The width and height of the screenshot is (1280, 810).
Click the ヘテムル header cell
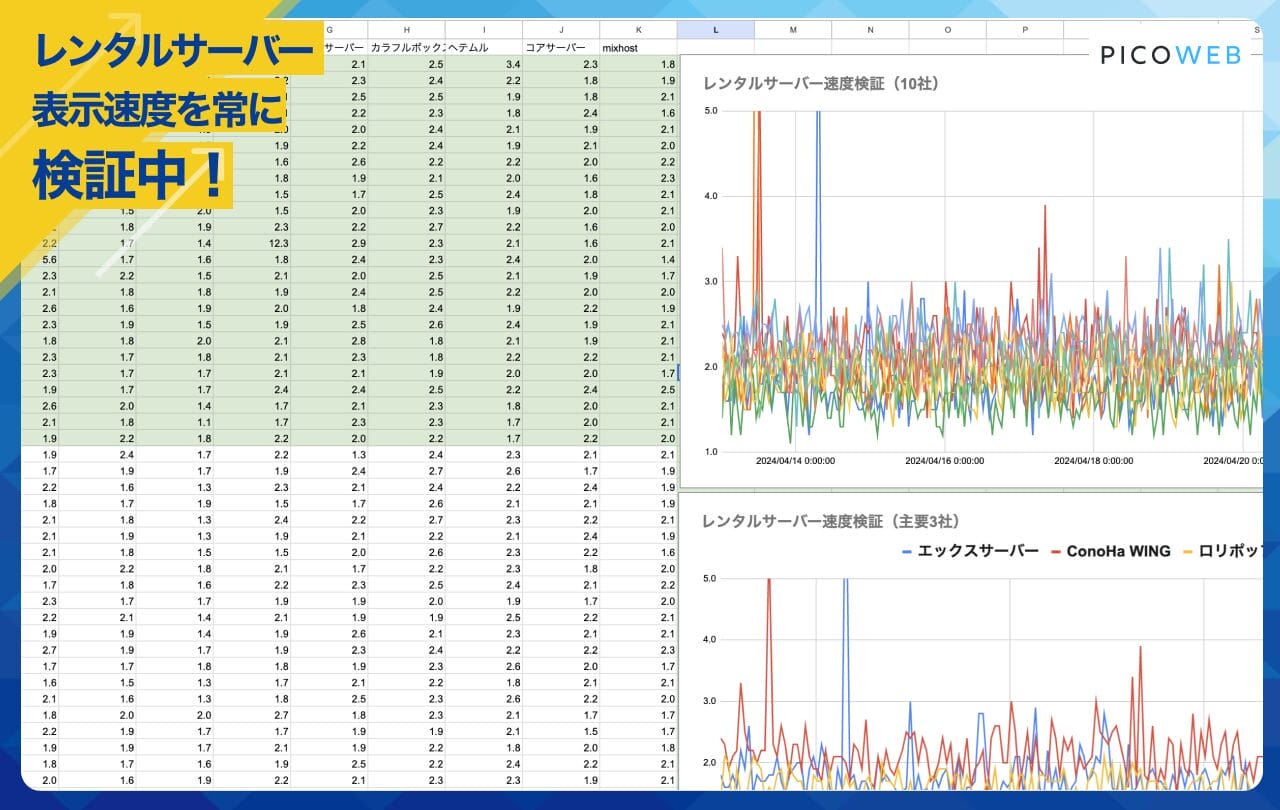tap(484, 47)
